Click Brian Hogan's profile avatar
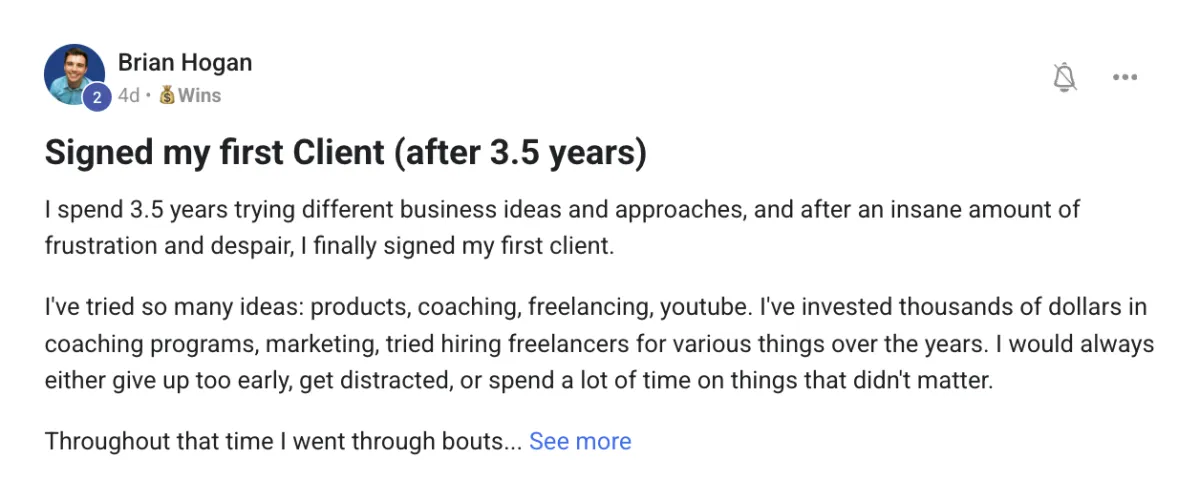 click(73, 73)
